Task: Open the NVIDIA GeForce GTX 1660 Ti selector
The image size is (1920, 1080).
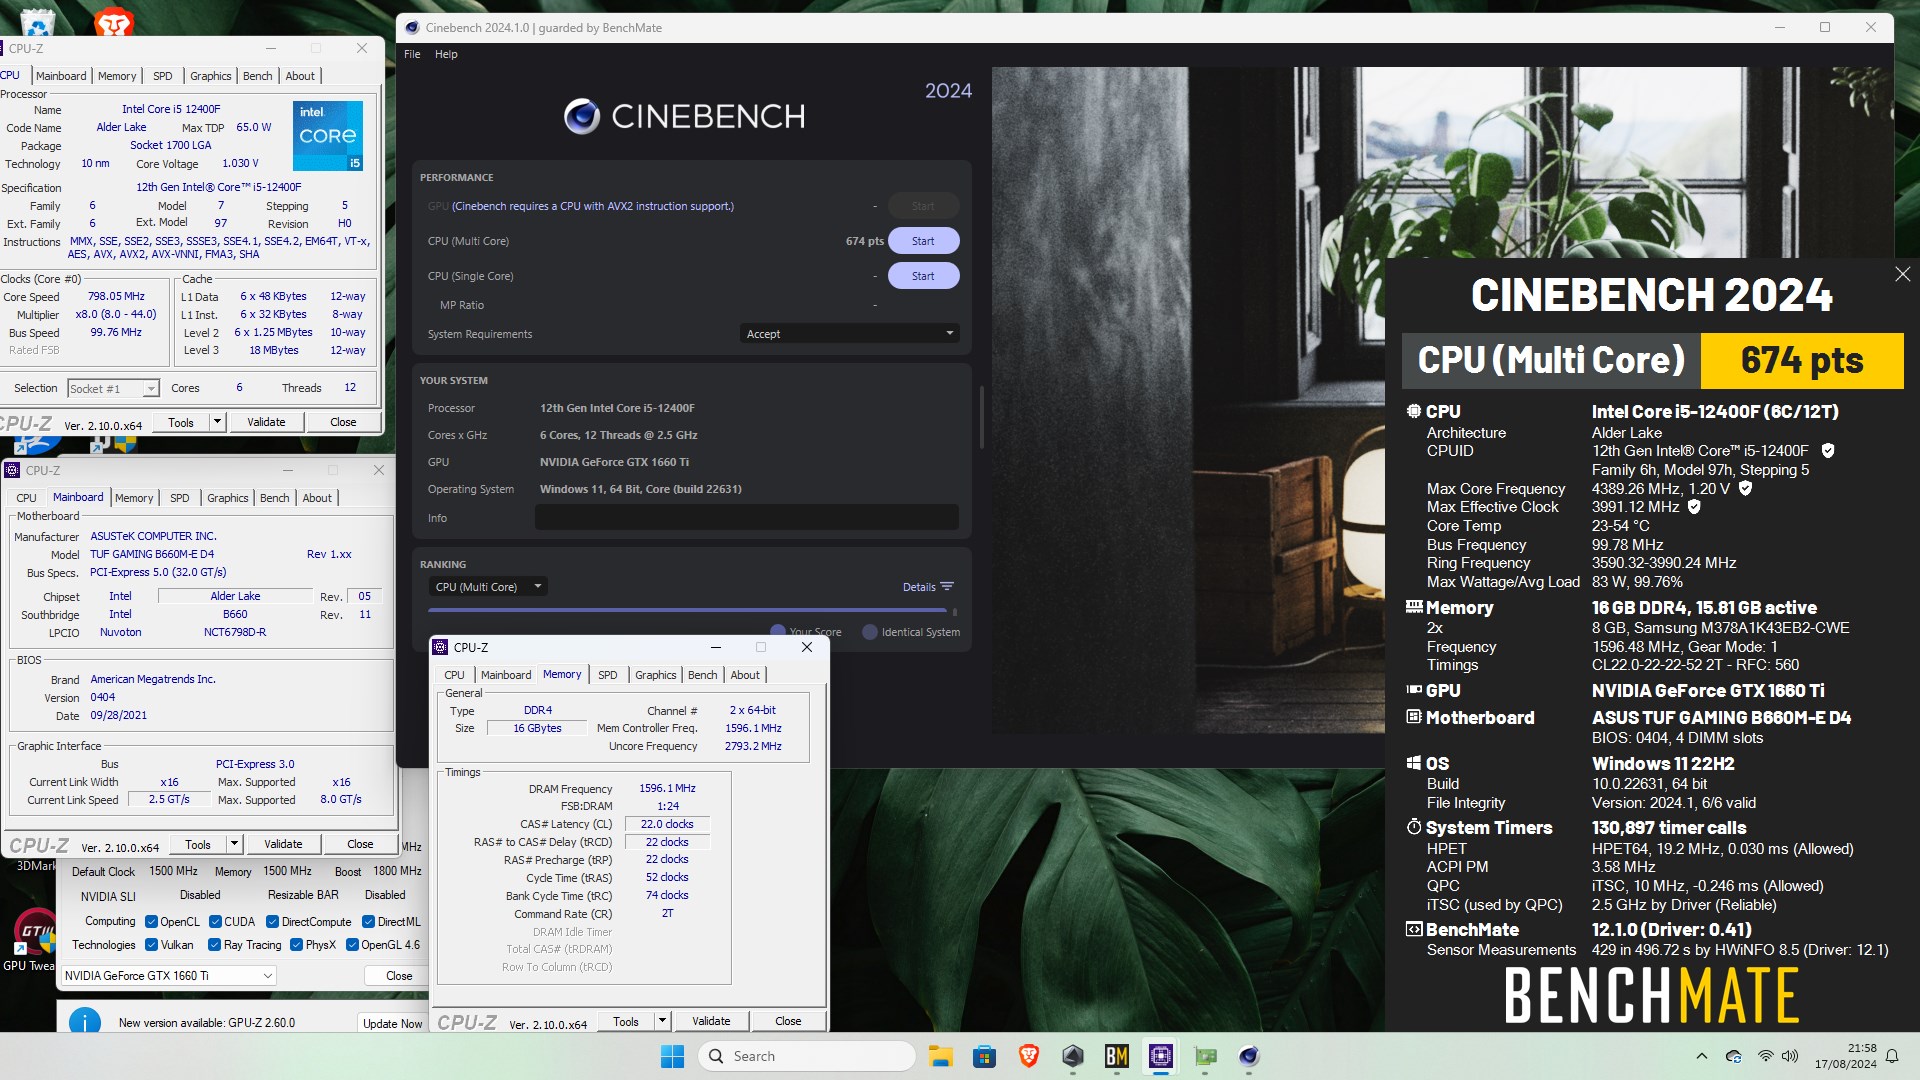Action: (x=169, y=976)
